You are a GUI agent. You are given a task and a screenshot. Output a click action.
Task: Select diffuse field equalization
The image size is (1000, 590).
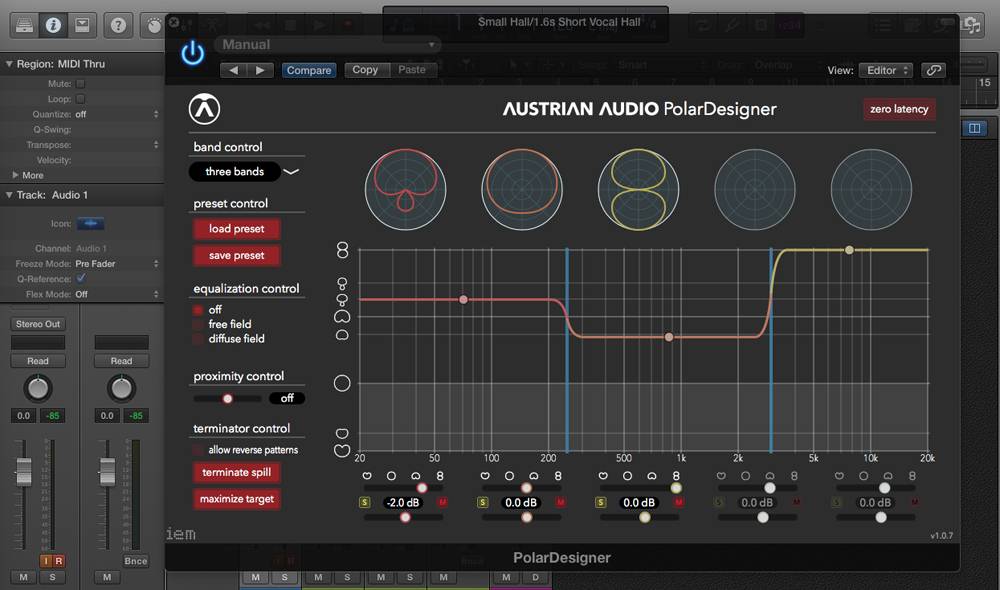(198, 339)
